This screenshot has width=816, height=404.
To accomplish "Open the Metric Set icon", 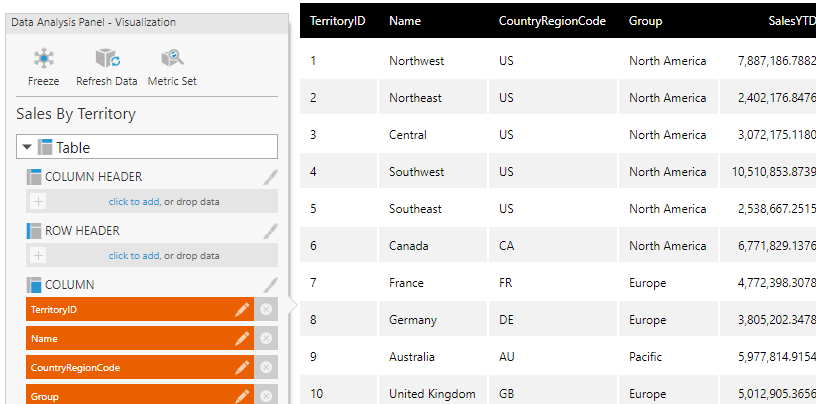I will tap(172, 60).
